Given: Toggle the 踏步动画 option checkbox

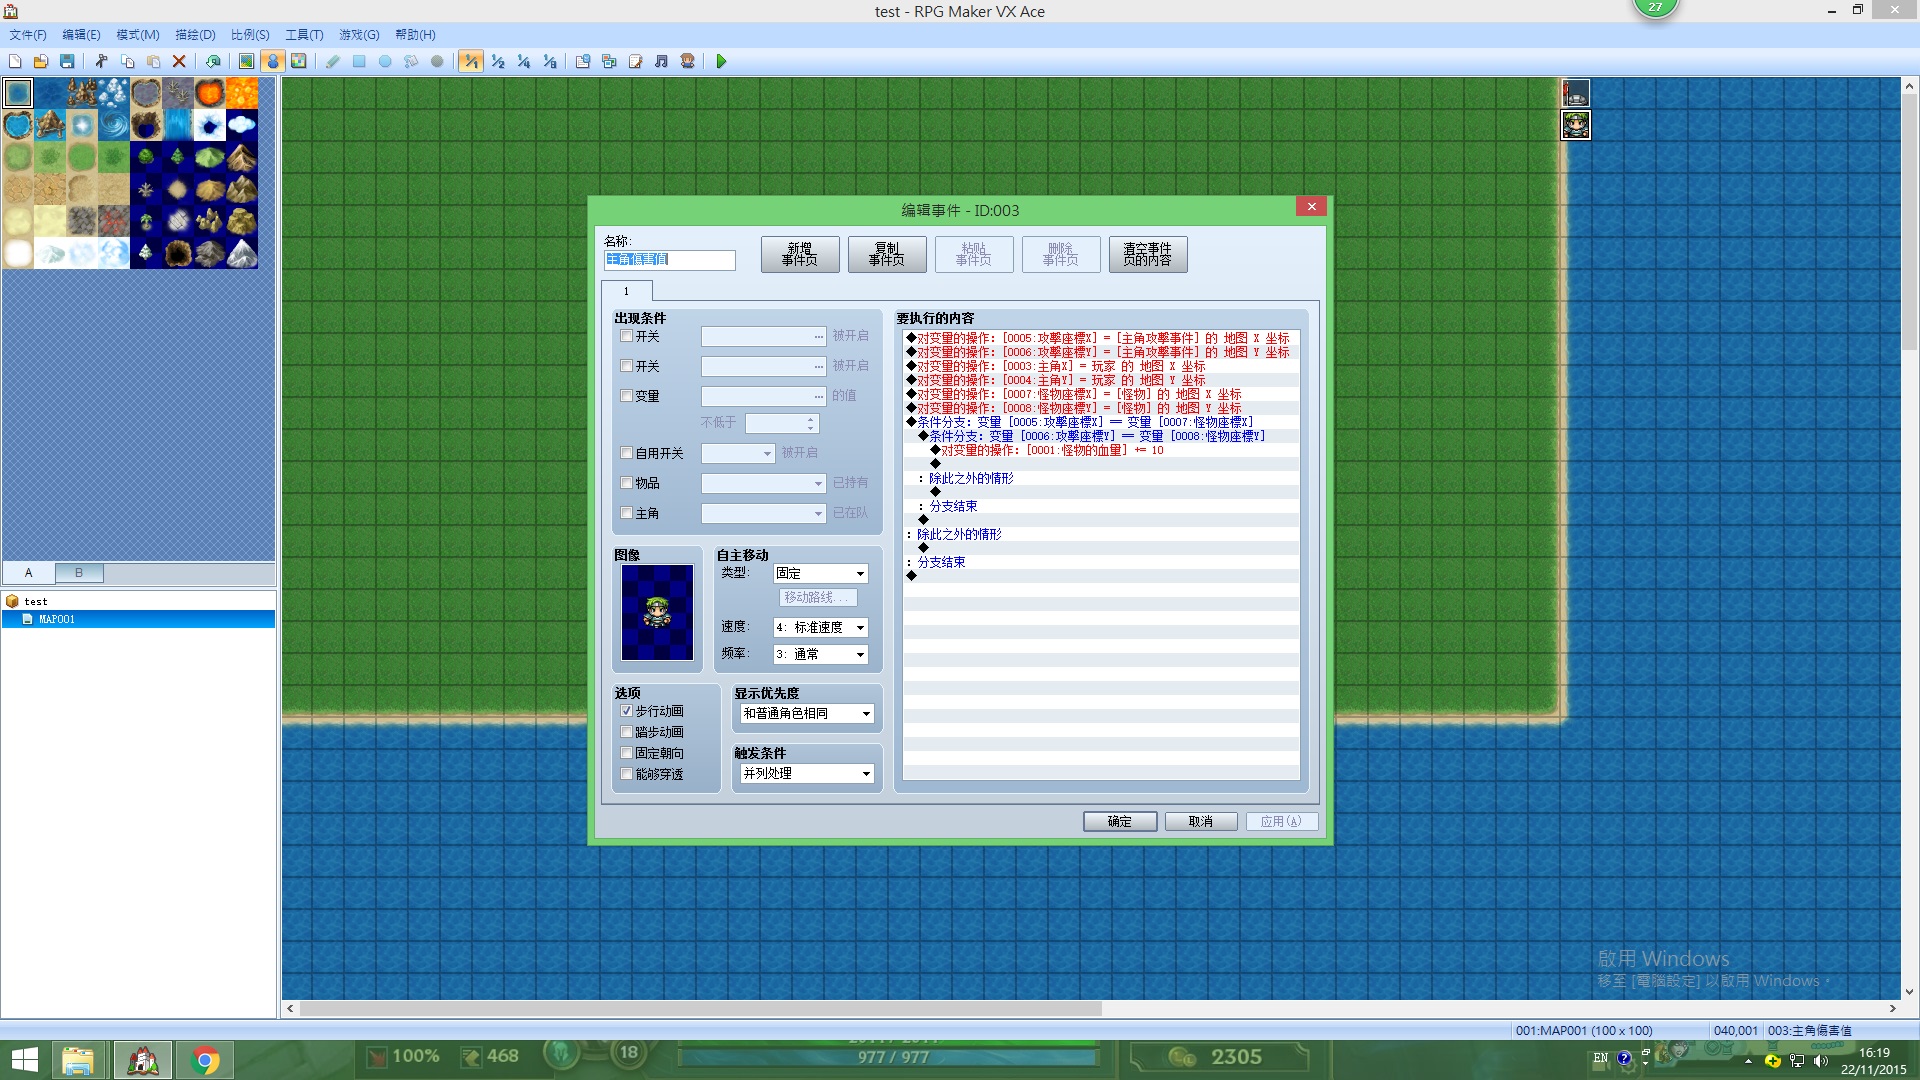Looking at the screenshot, I should coord(627,732).
